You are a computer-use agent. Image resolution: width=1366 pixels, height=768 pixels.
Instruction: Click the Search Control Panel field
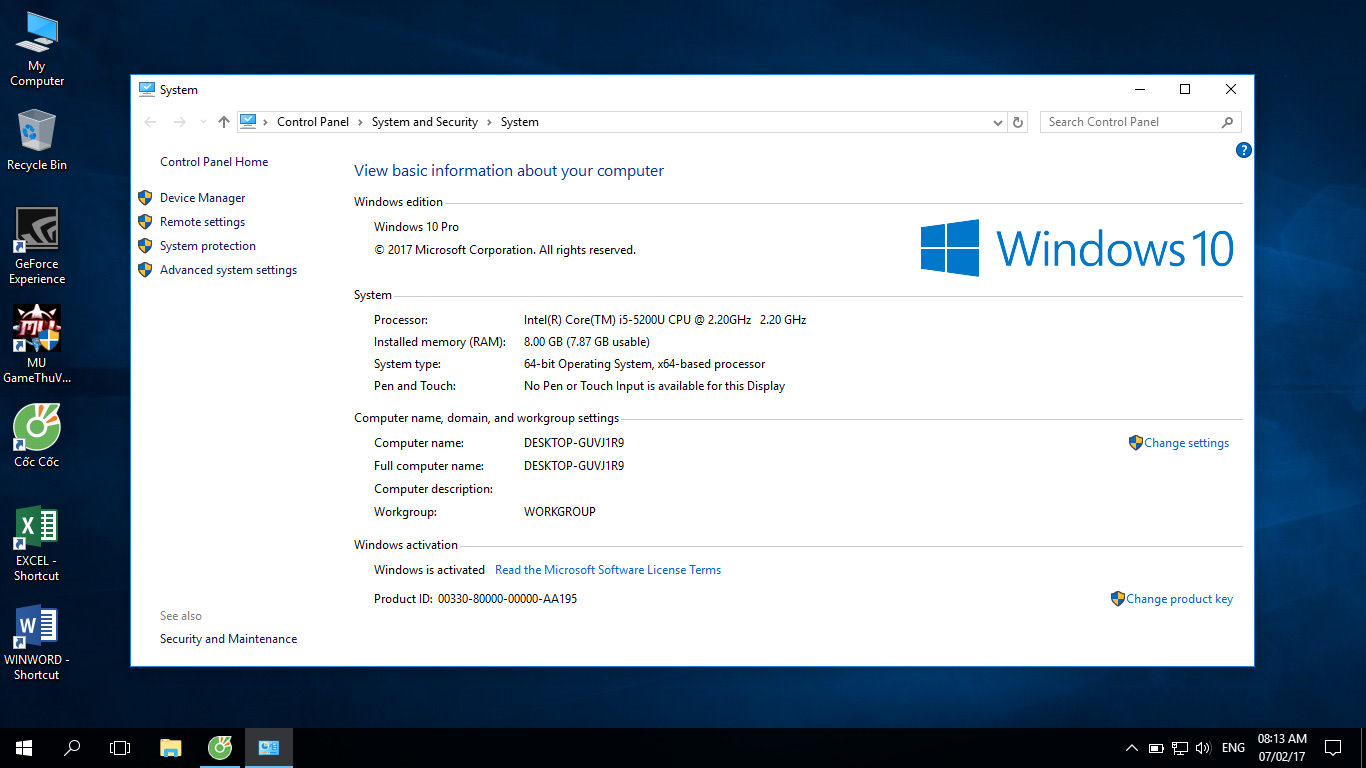pos(1130,122)
